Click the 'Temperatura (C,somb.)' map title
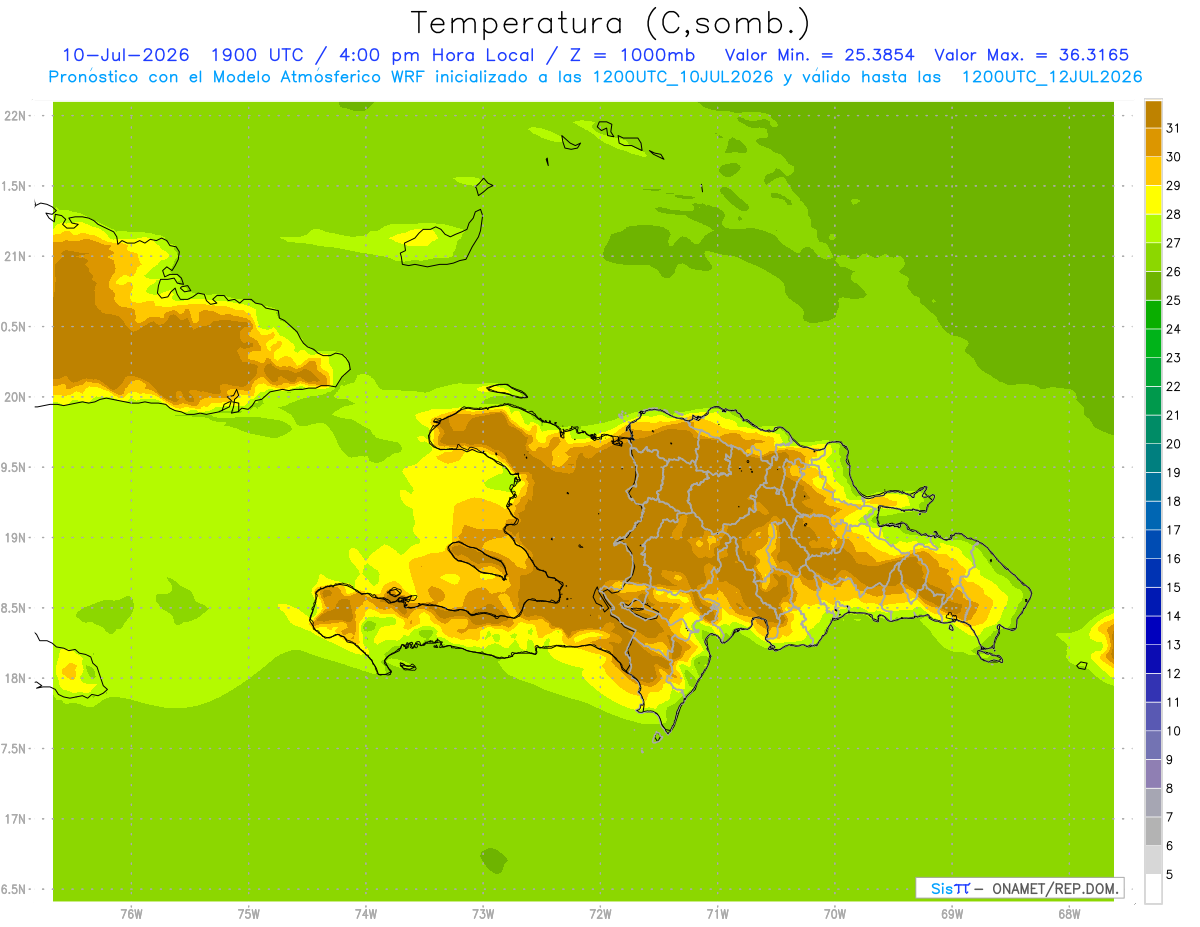The width and height of the screenshot is (1200, 927). tap(611, 23)
